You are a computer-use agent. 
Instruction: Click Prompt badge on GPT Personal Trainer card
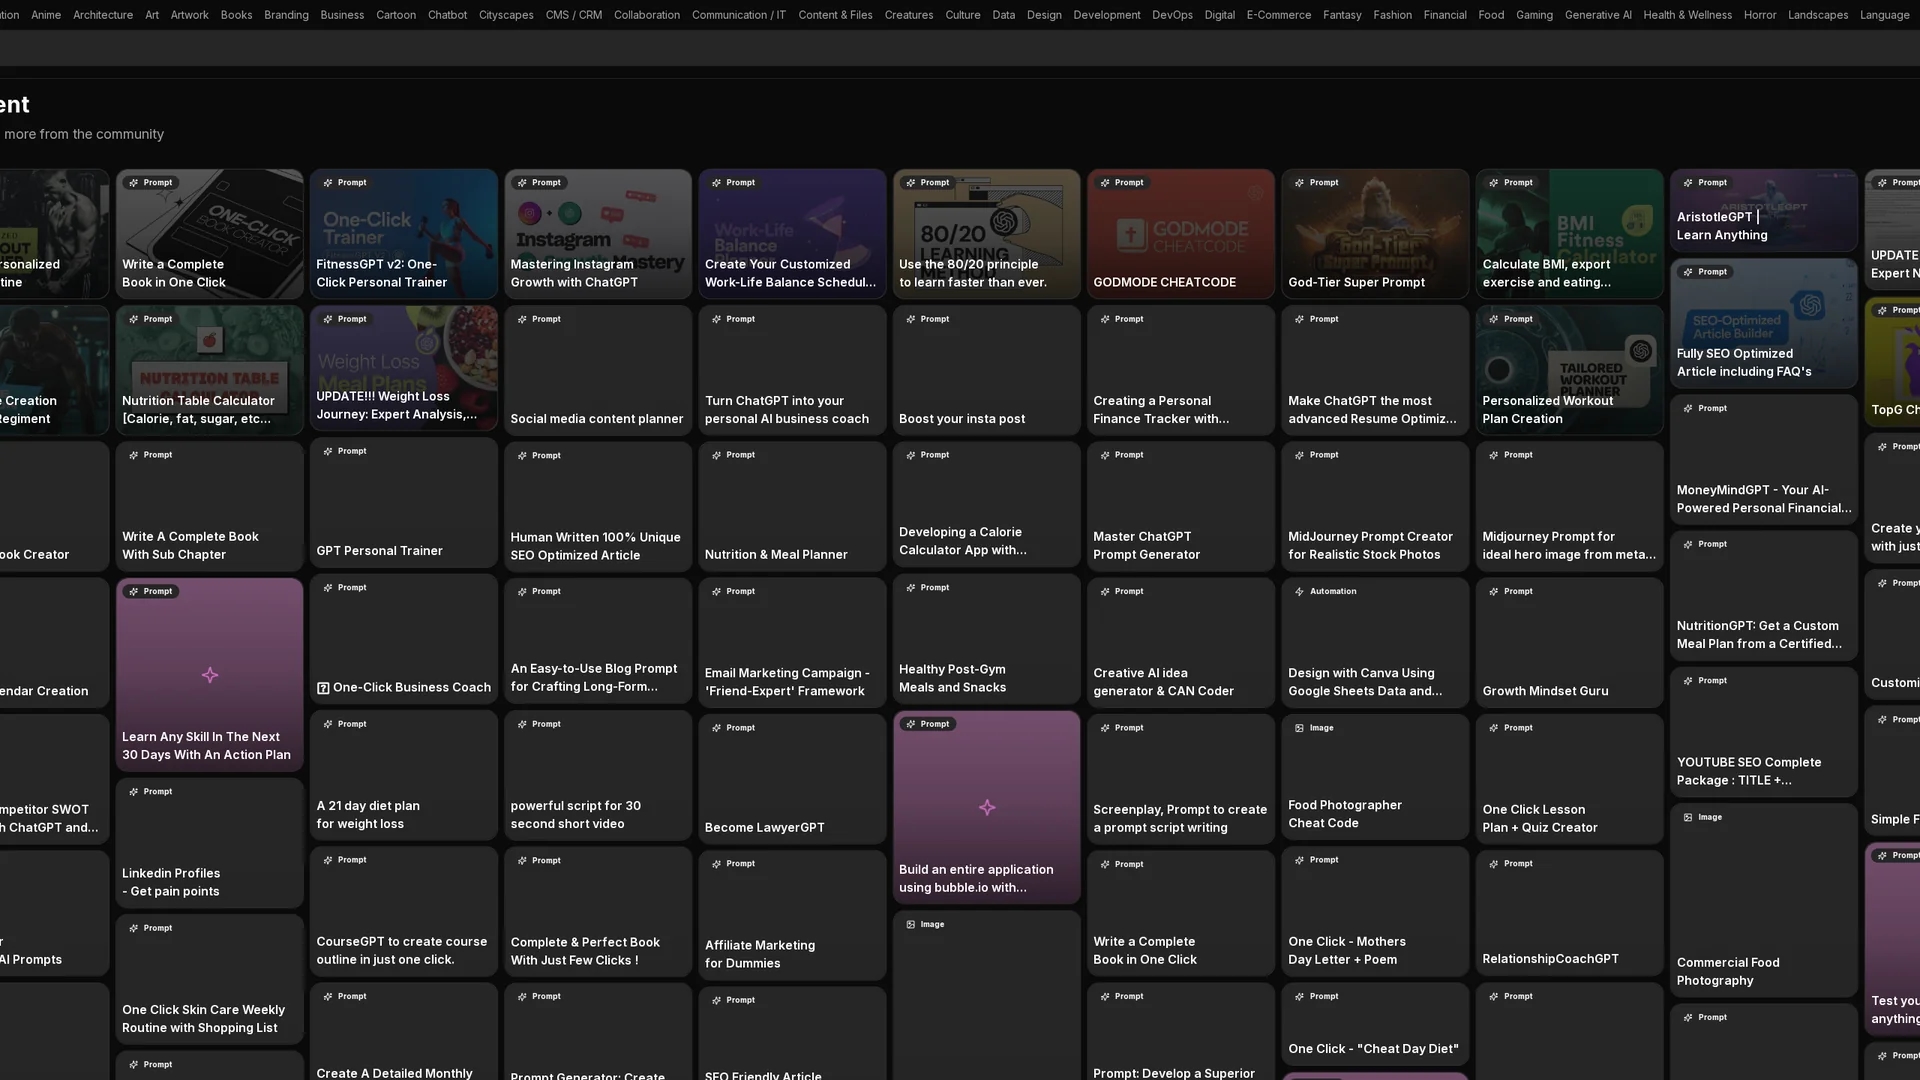pos(344,452)
